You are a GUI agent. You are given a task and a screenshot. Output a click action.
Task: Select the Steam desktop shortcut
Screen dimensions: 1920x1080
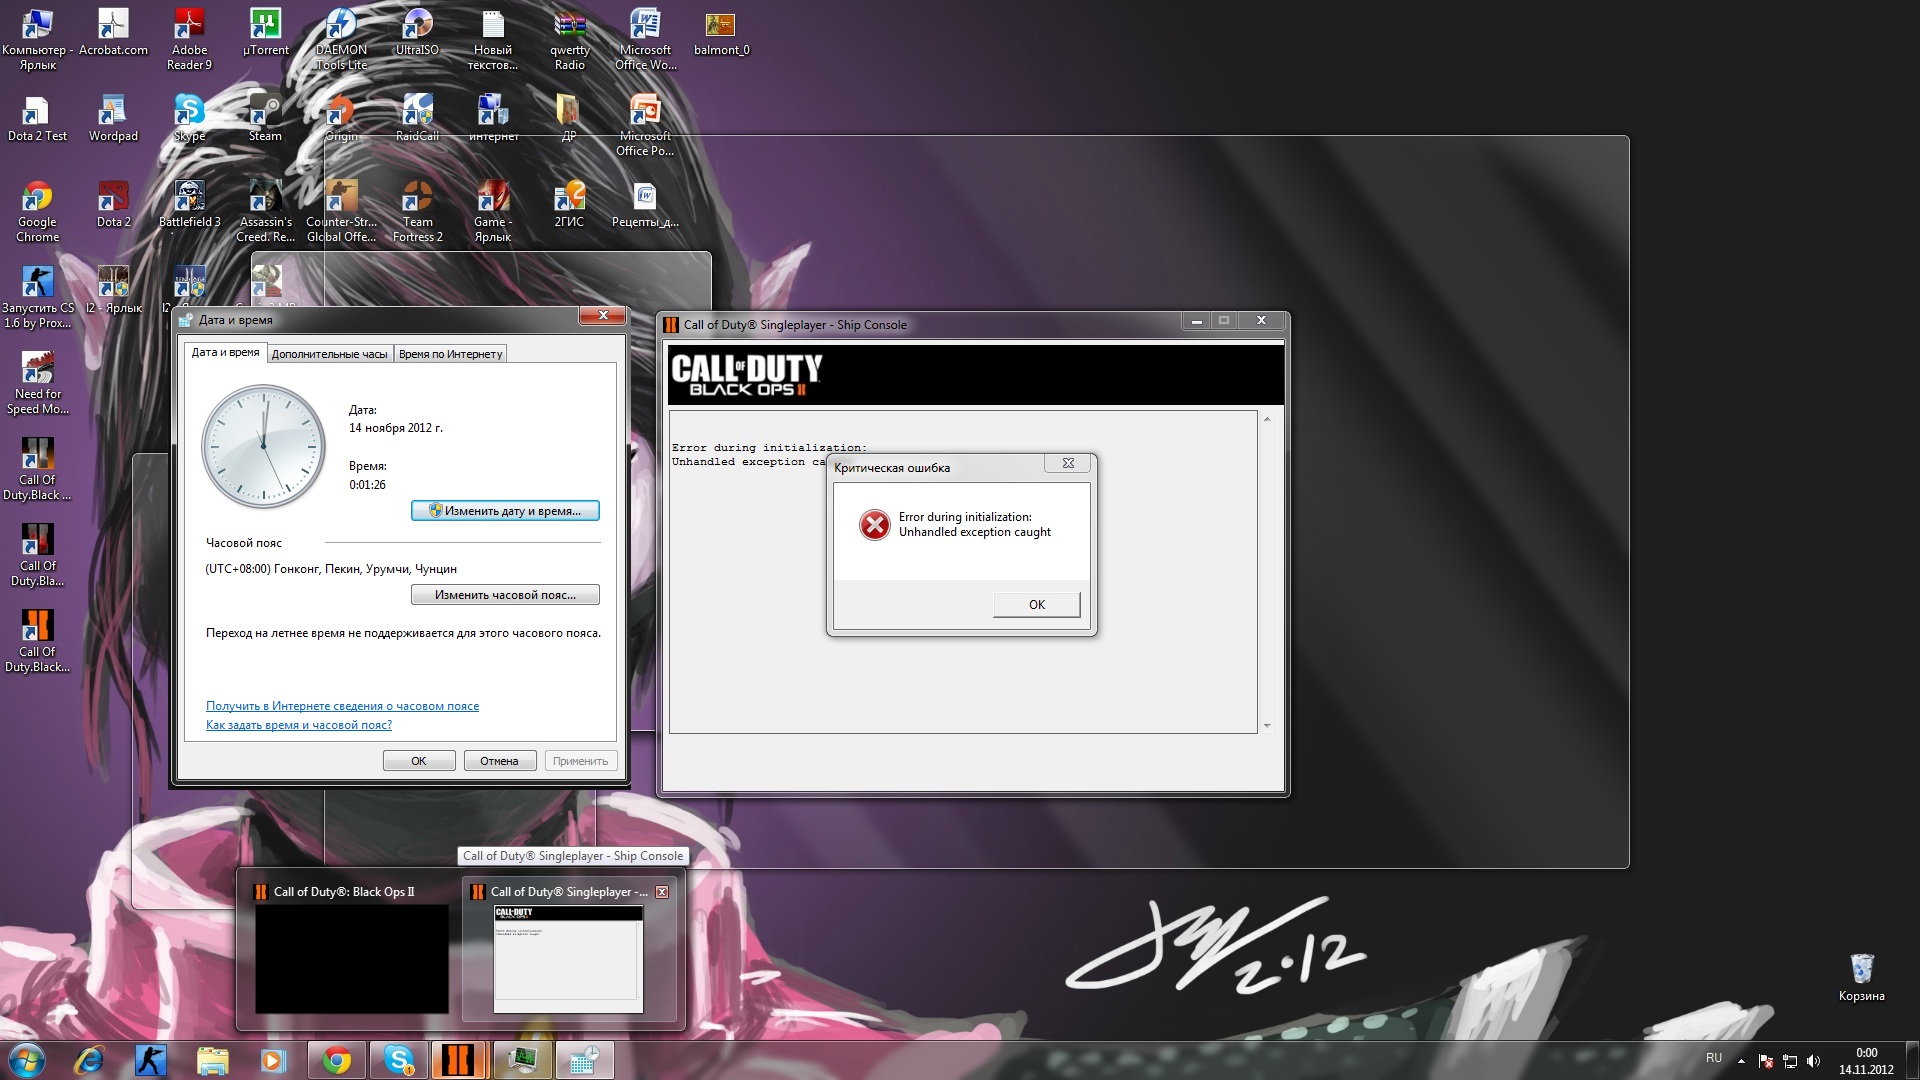(265, 119)
